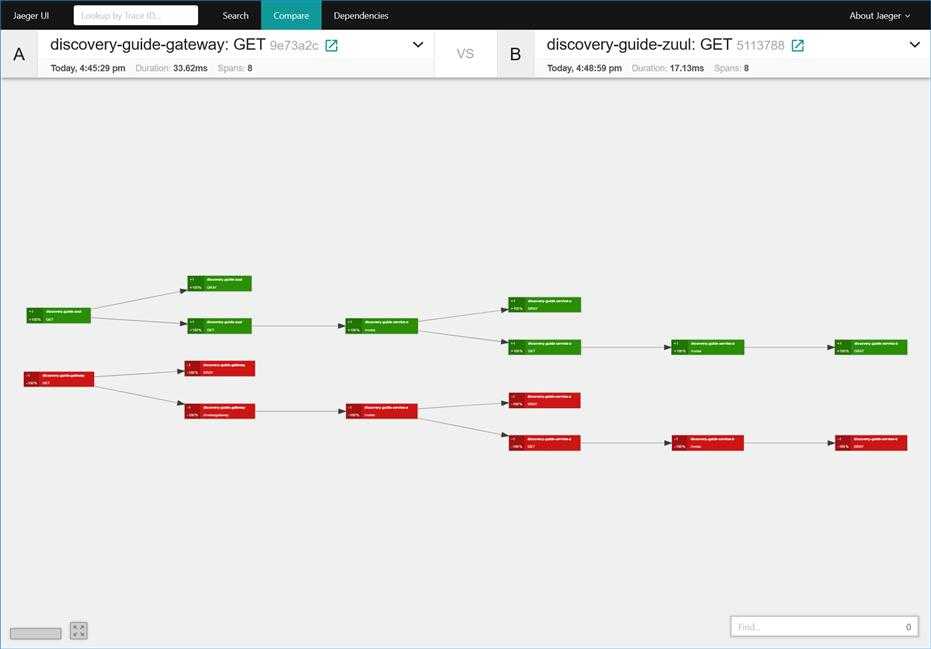Open trace A 9e73a2c in new tab icon
The width and height of the screenshot is (931, 649).
[x=331, y=46]
